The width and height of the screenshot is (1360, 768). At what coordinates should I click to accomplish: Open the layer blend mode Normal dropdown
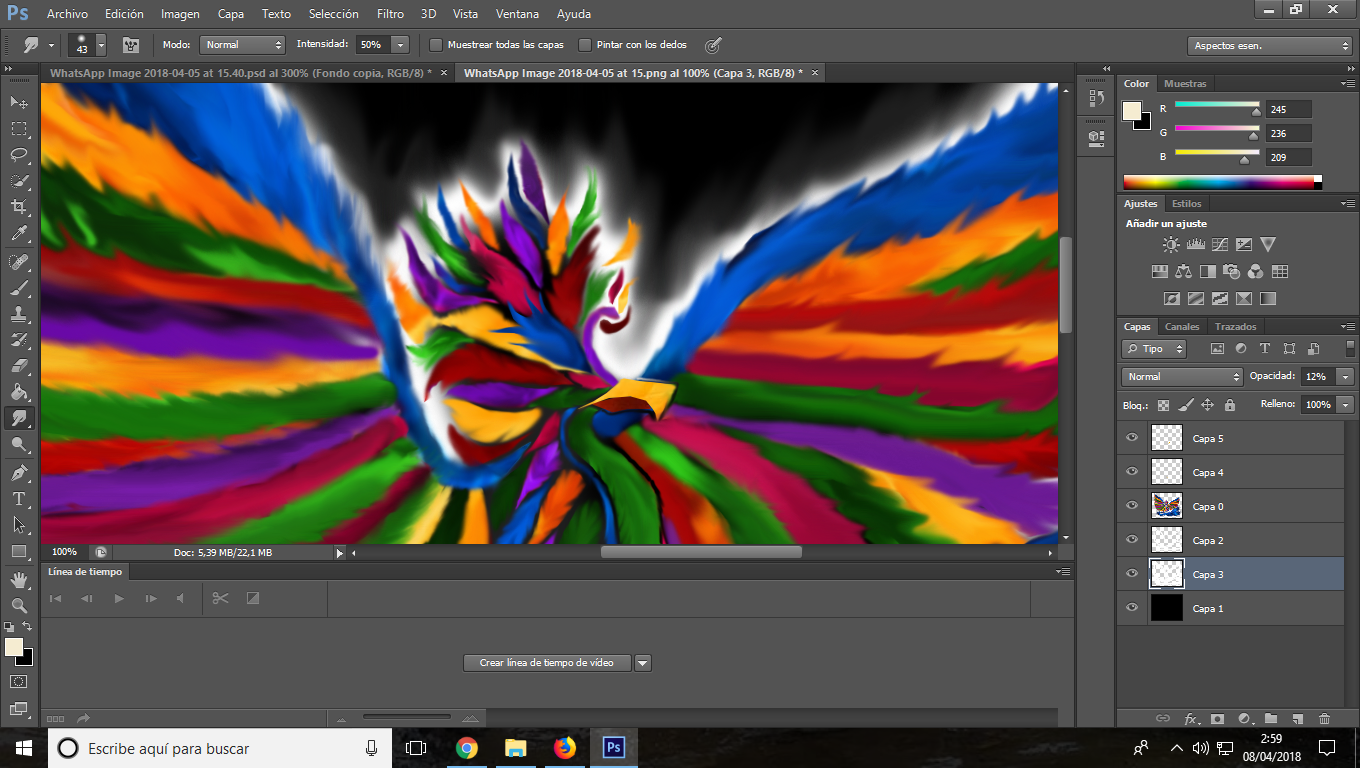coord(1182,377)
